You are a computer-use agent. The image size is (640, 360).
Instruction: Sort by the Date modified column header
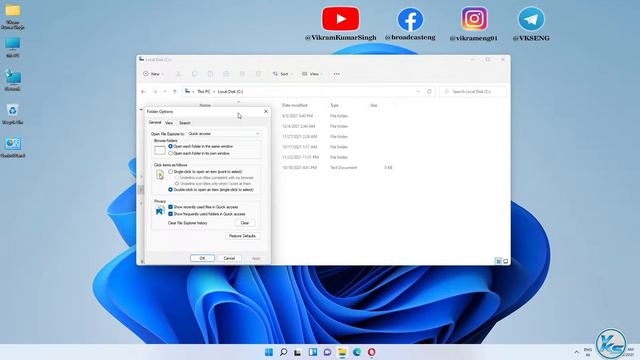point(295,105)
